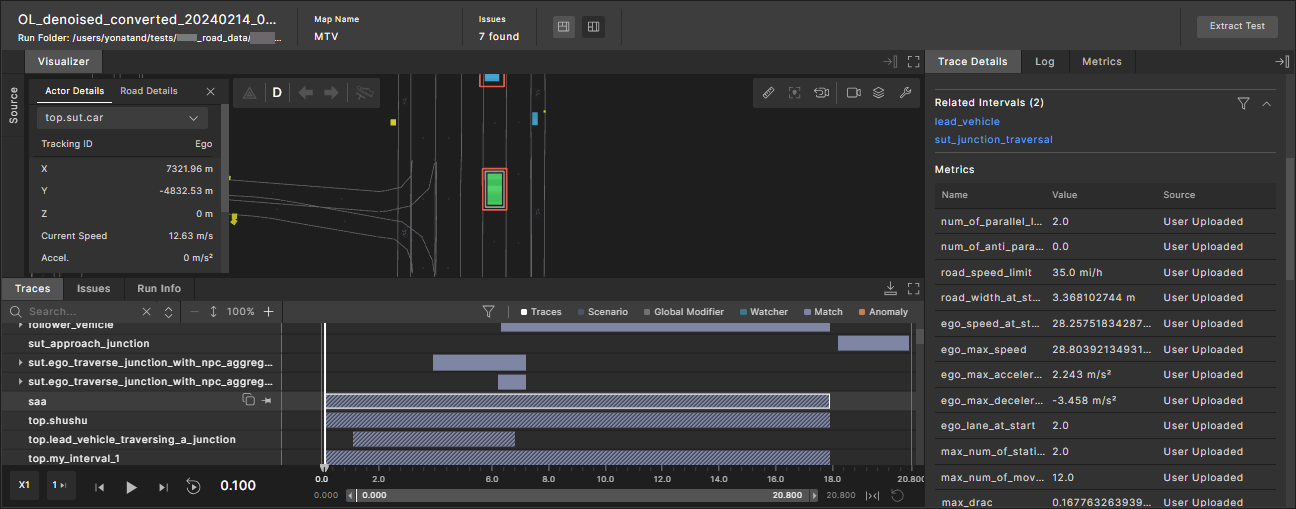The image size is (1296, 509).
Task: Toggle the Scenario legend filter
Action: pos(603,312)
